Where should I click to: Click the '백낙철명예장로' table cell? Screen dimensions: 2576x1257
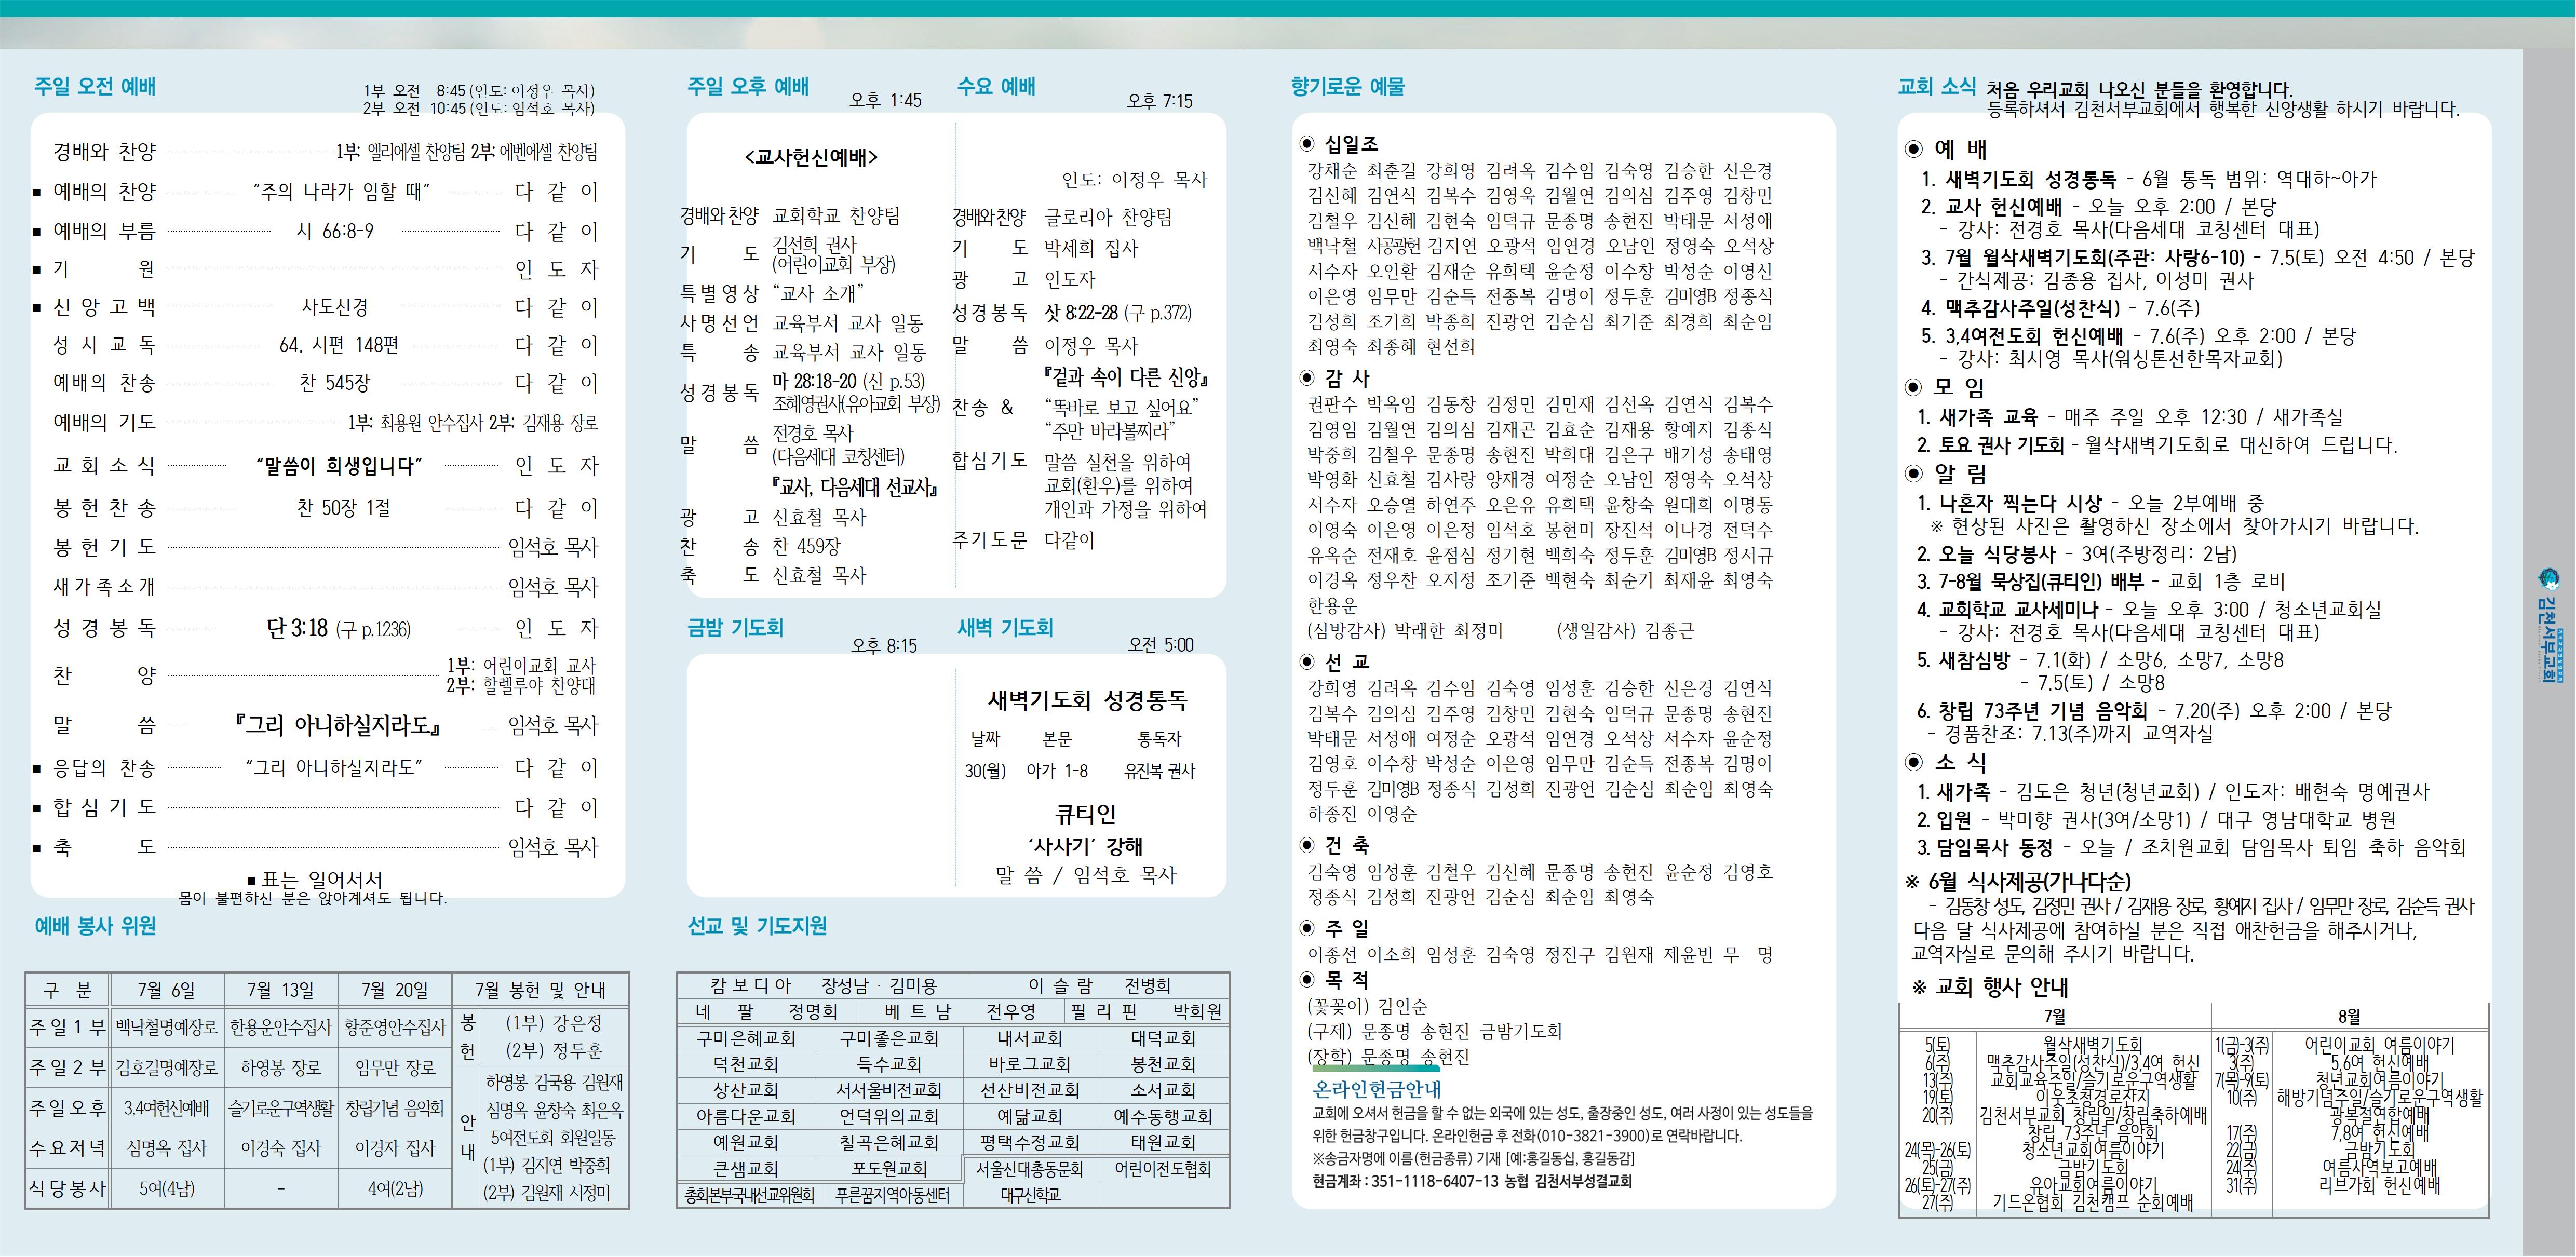coord(167,1027)
